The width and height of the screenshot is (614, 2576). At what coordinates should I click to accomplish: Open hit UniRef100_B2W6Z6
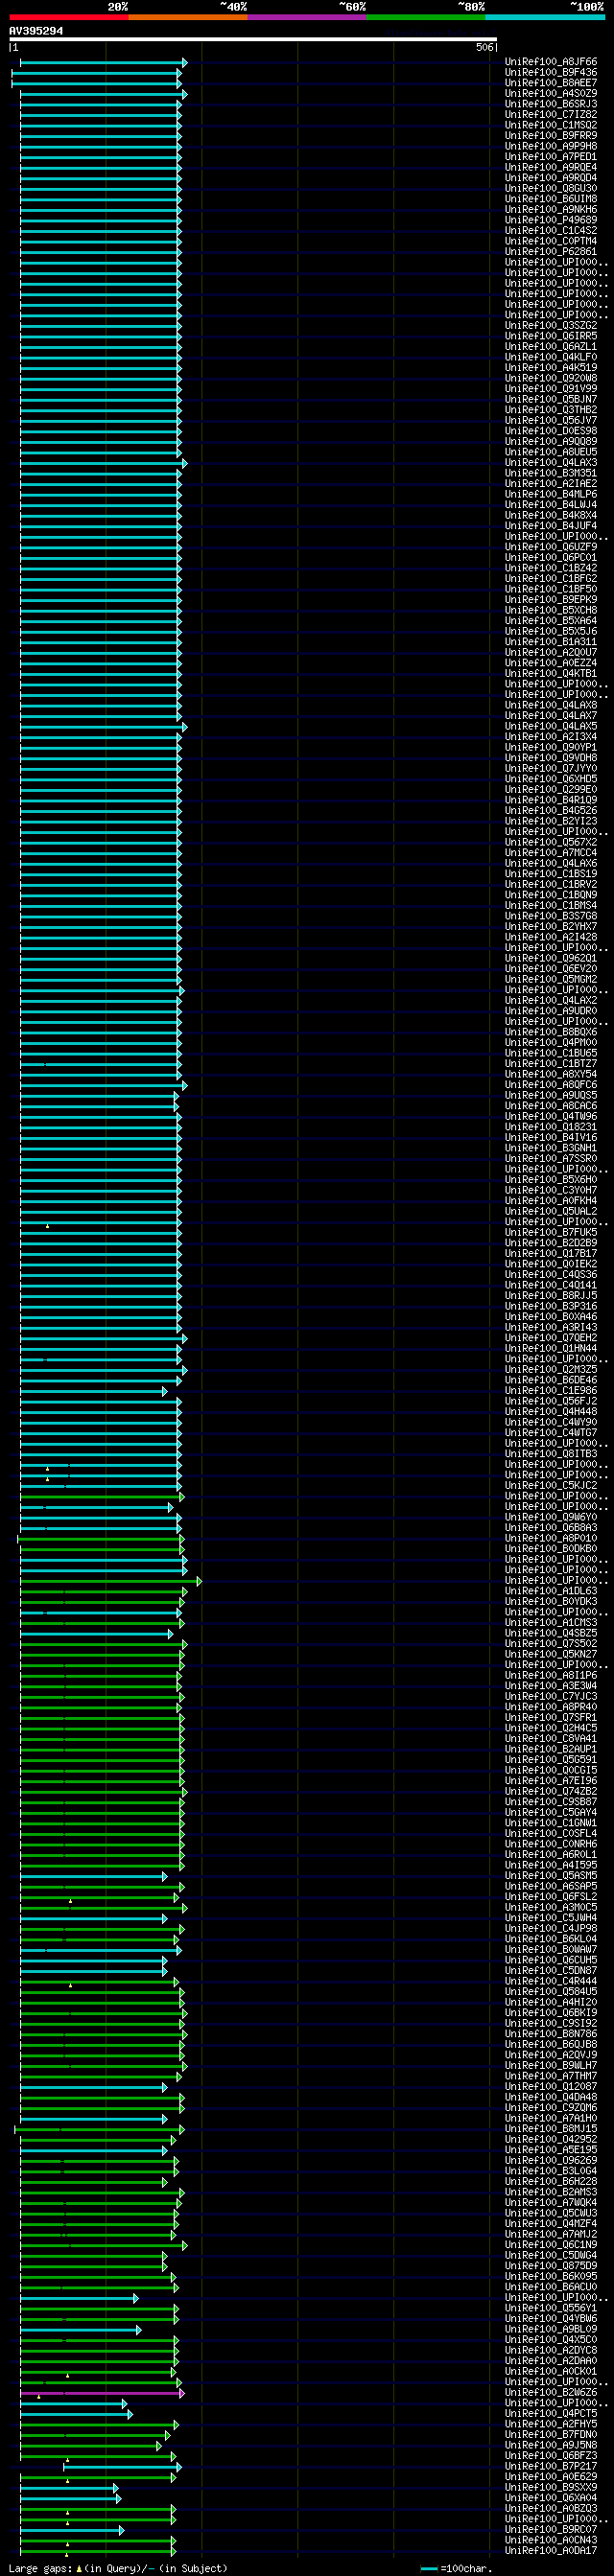coord(551,2392)
